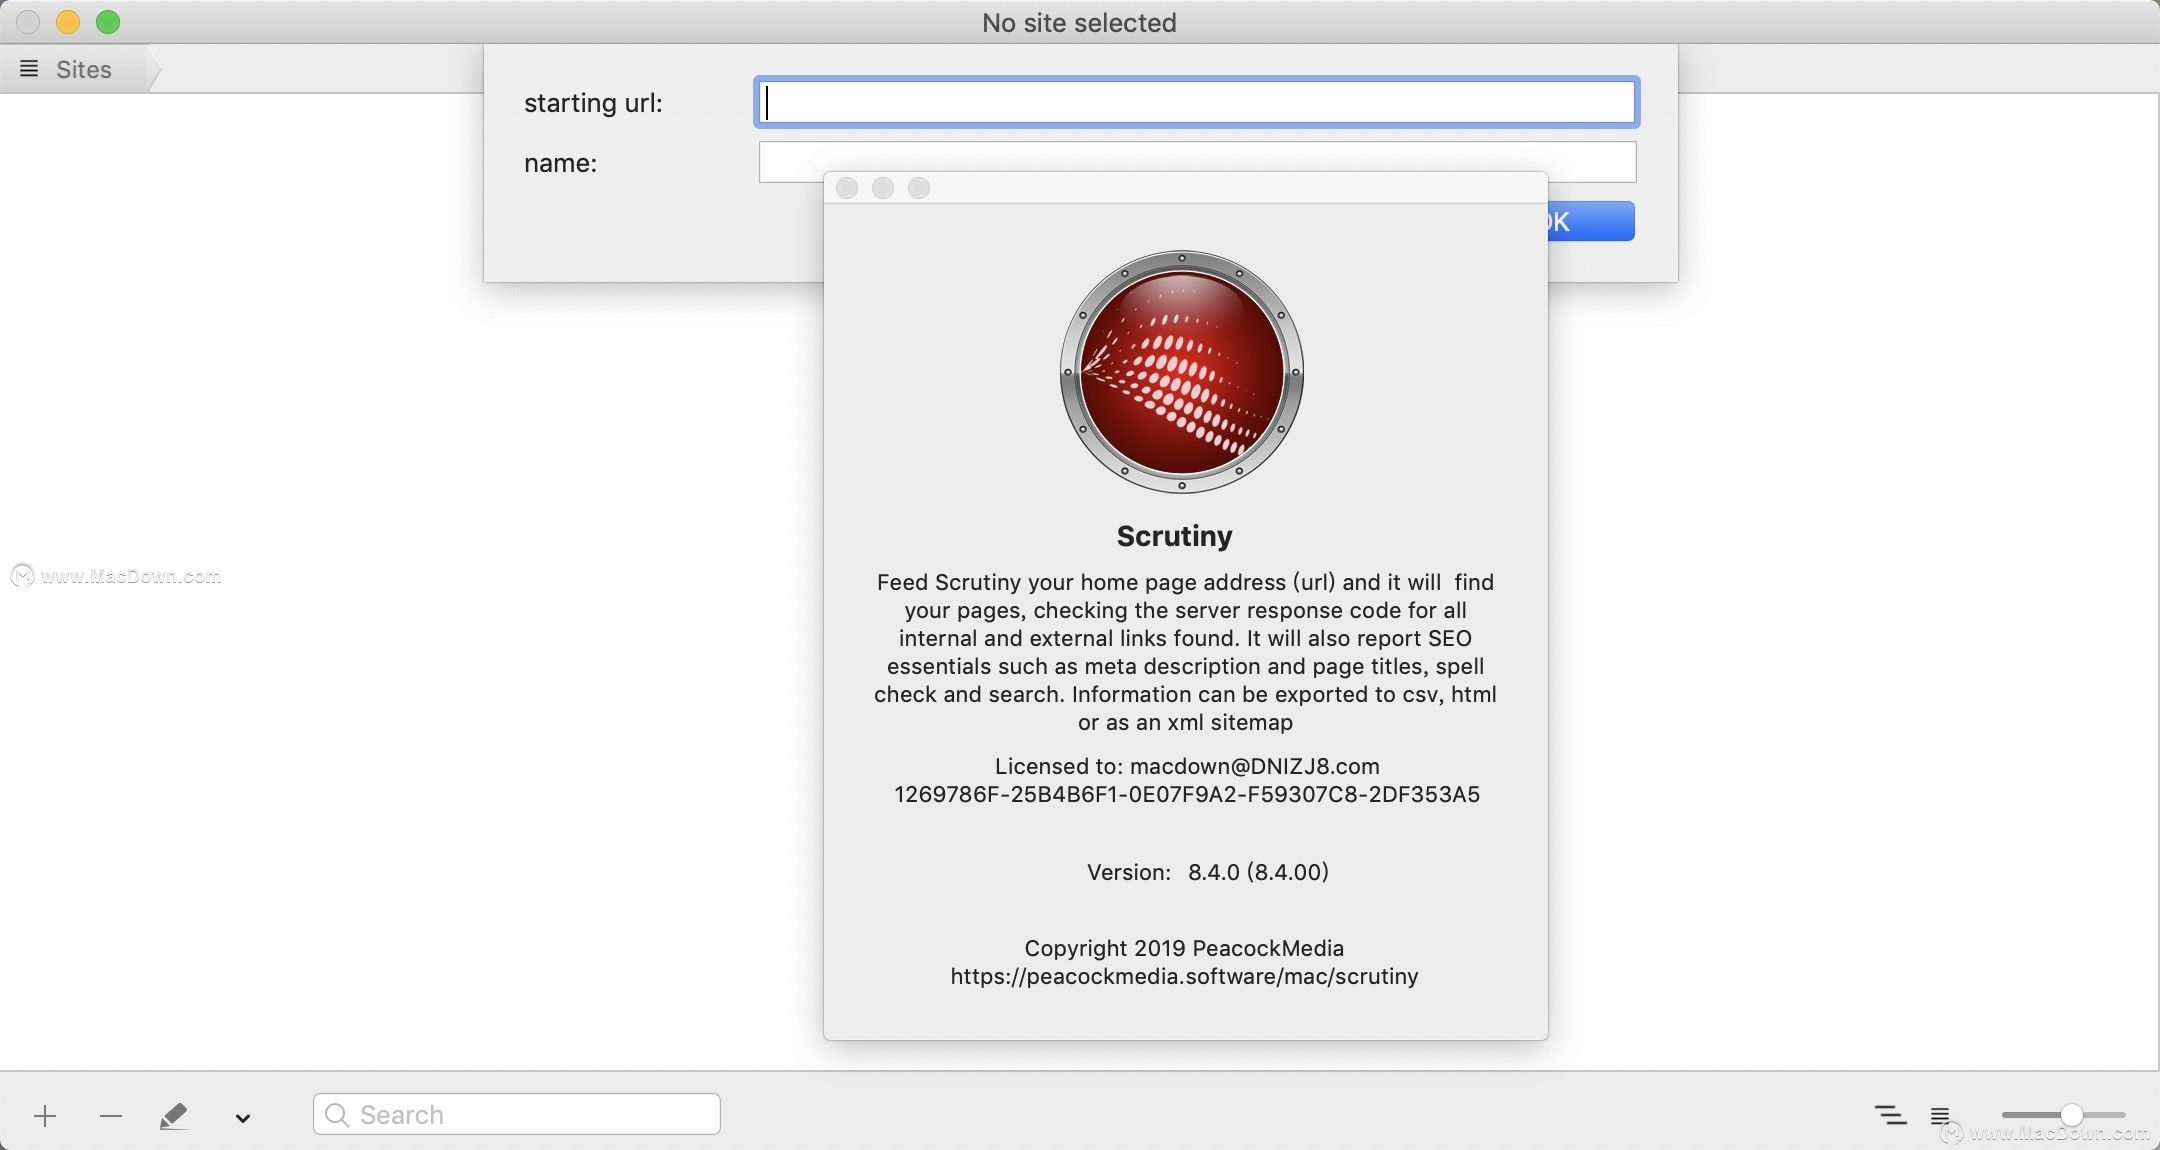This screenshot has width=2160, height=1150.
Task: Zoom main window with green button
Action: point(108,22)
